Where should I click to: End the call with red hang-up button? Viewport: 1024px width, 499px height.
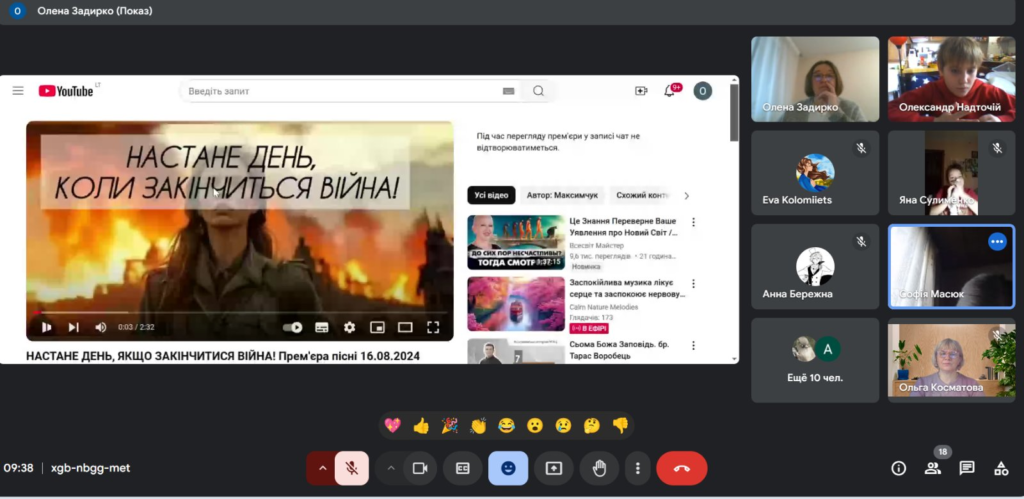point(681,468)
